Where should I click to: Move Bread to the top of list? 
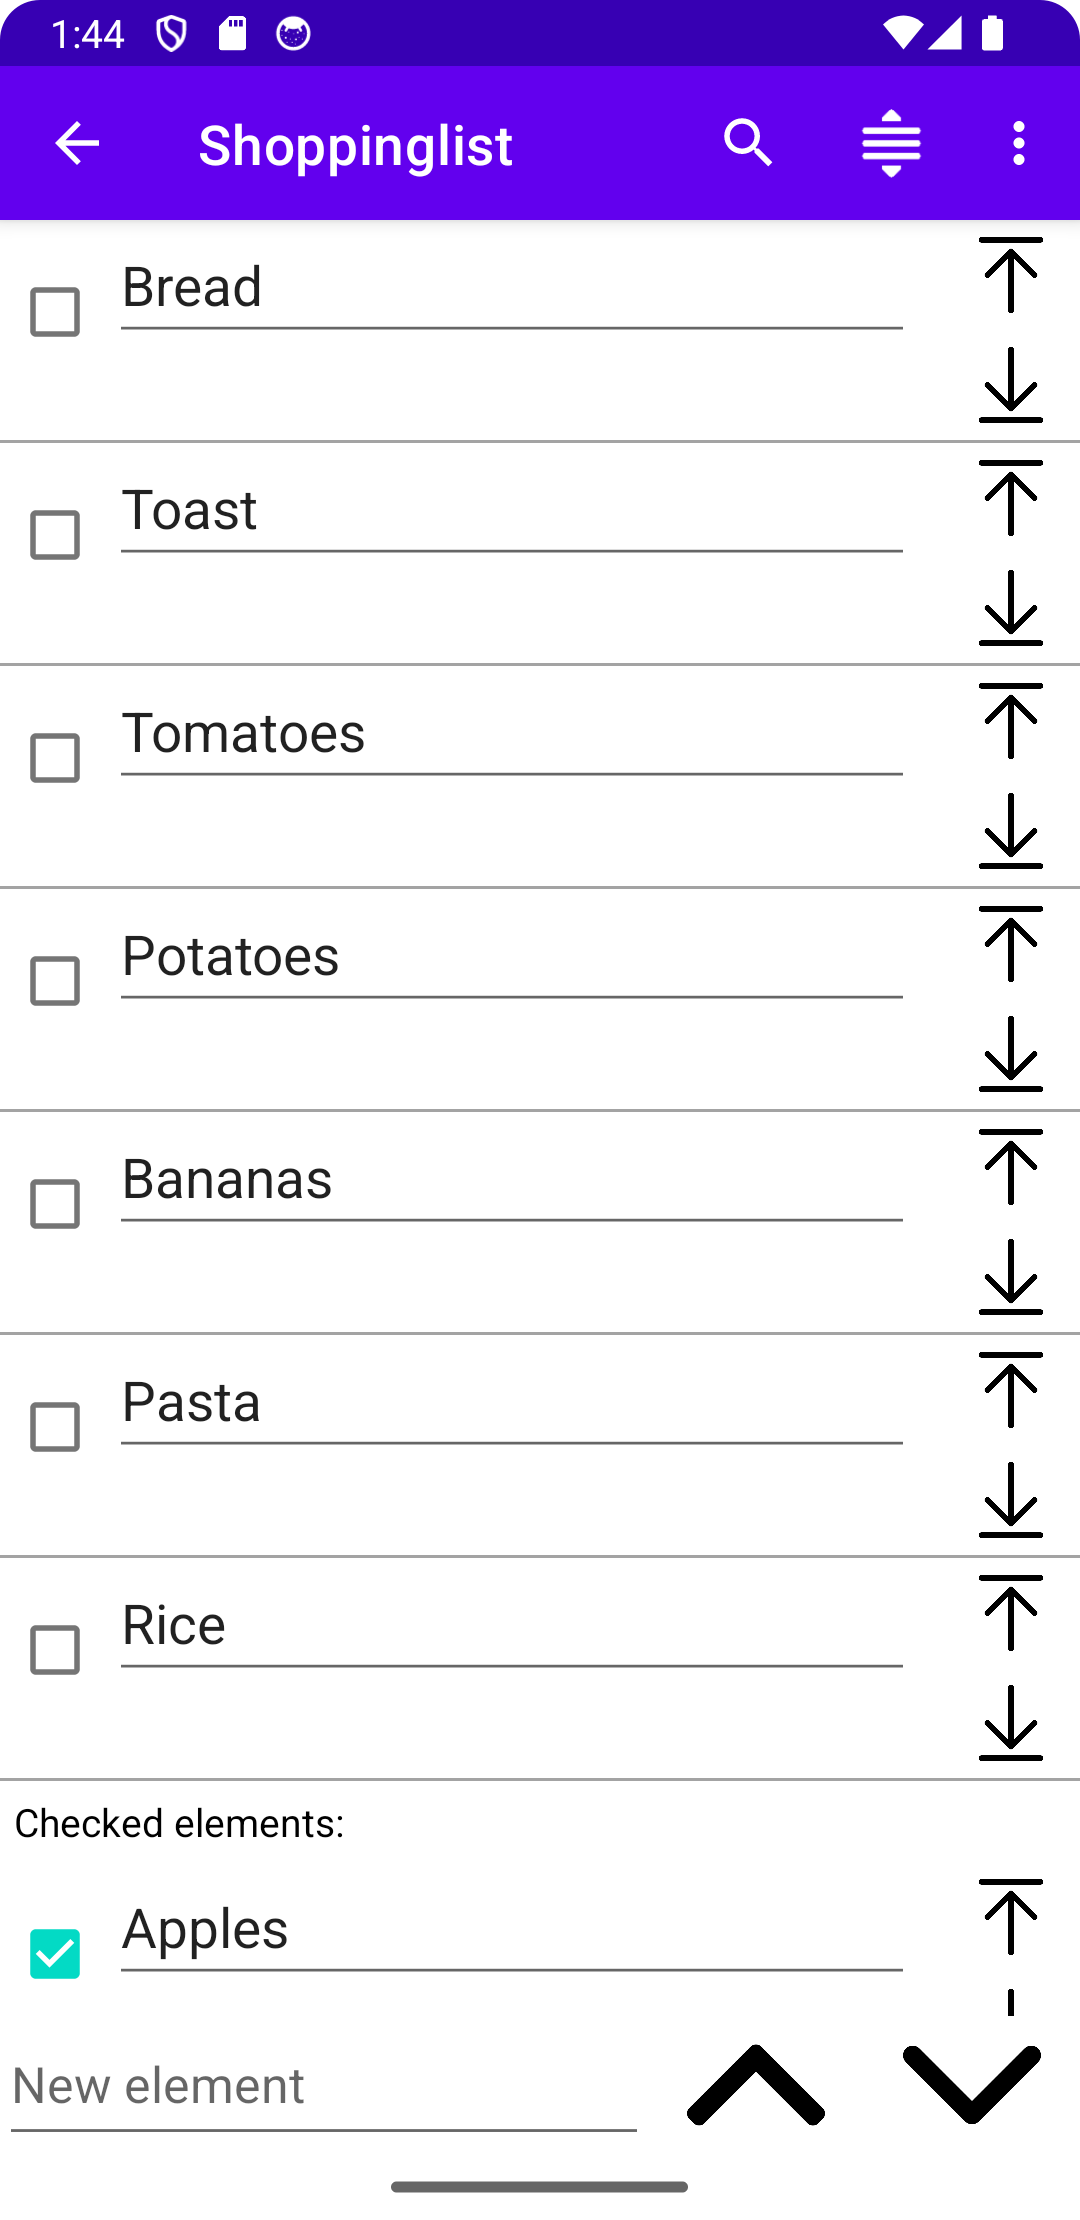point(1010,275)
